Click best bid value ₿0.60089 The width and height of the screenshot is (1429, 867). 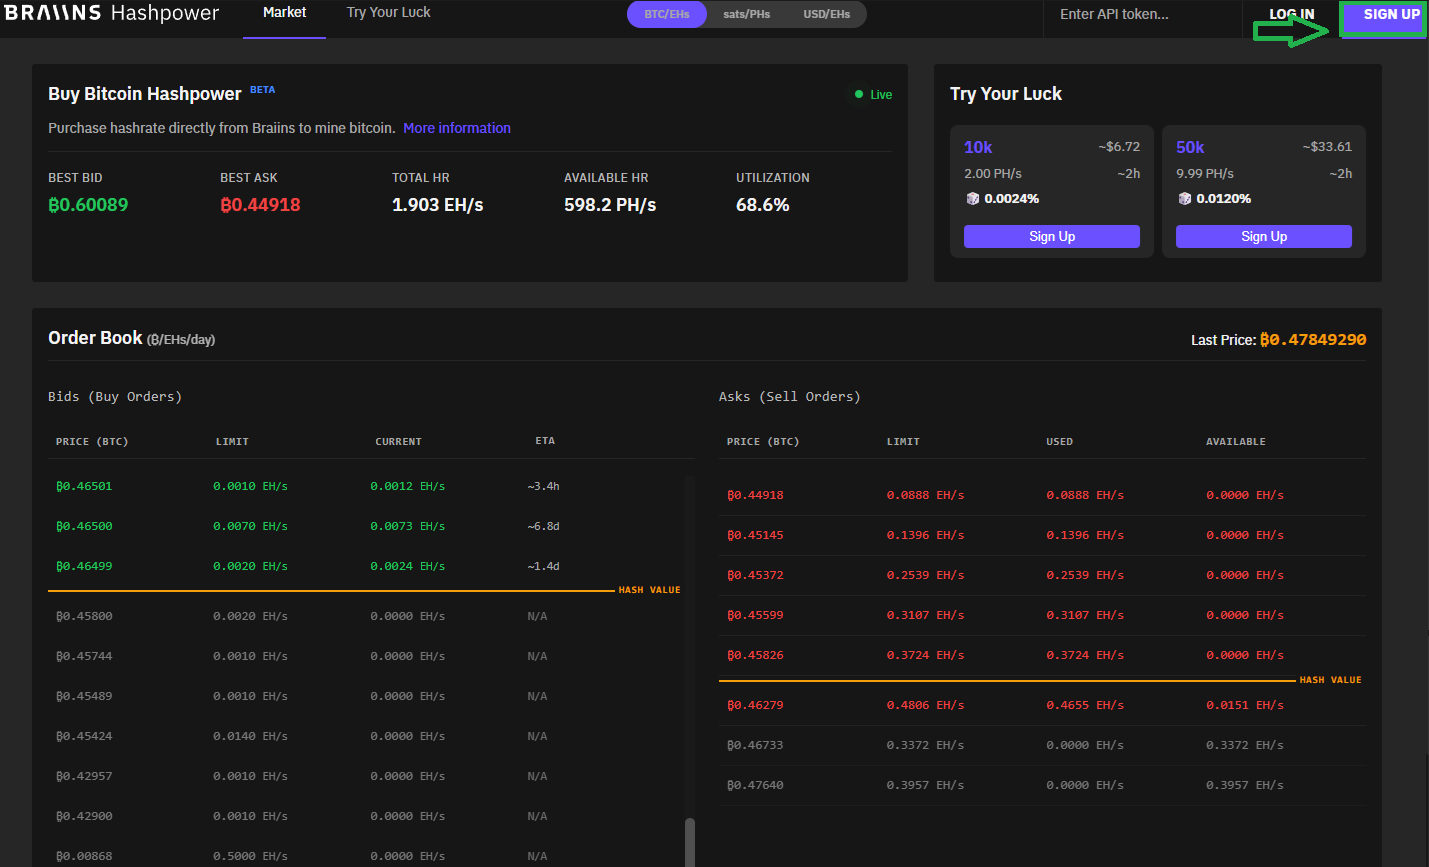pyautogui.click(x=88, y=205)
